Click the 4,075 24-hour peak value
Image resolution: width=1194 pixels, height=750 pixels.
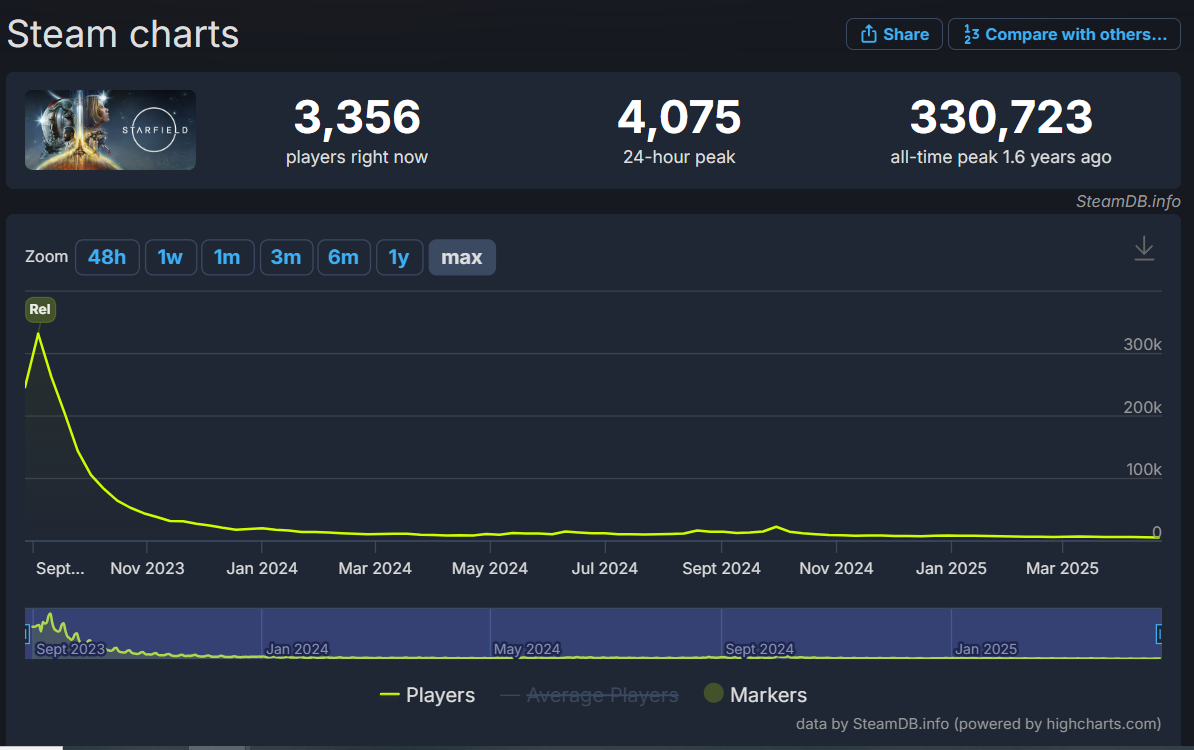tap(678, 117)
